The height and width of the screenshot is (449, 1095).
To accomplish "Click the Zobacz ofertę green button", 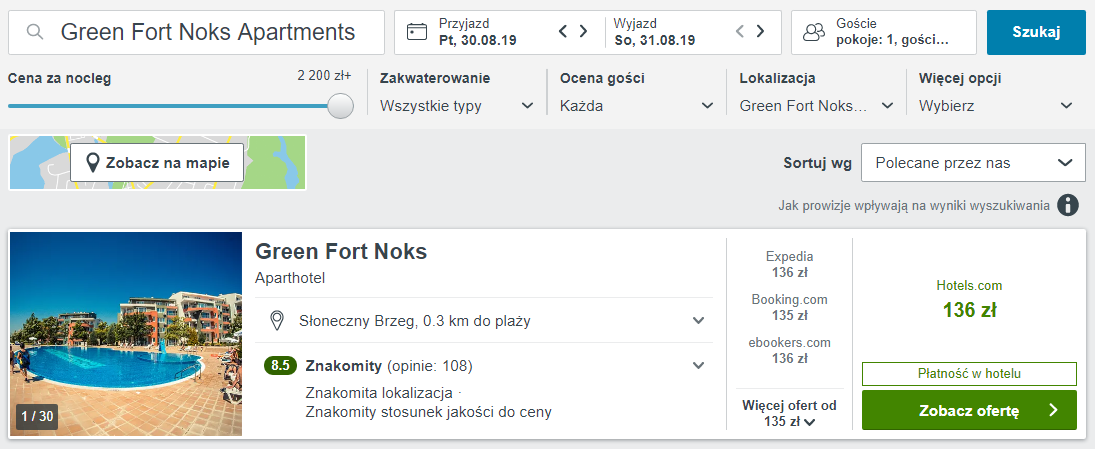I will pos(969,410).
